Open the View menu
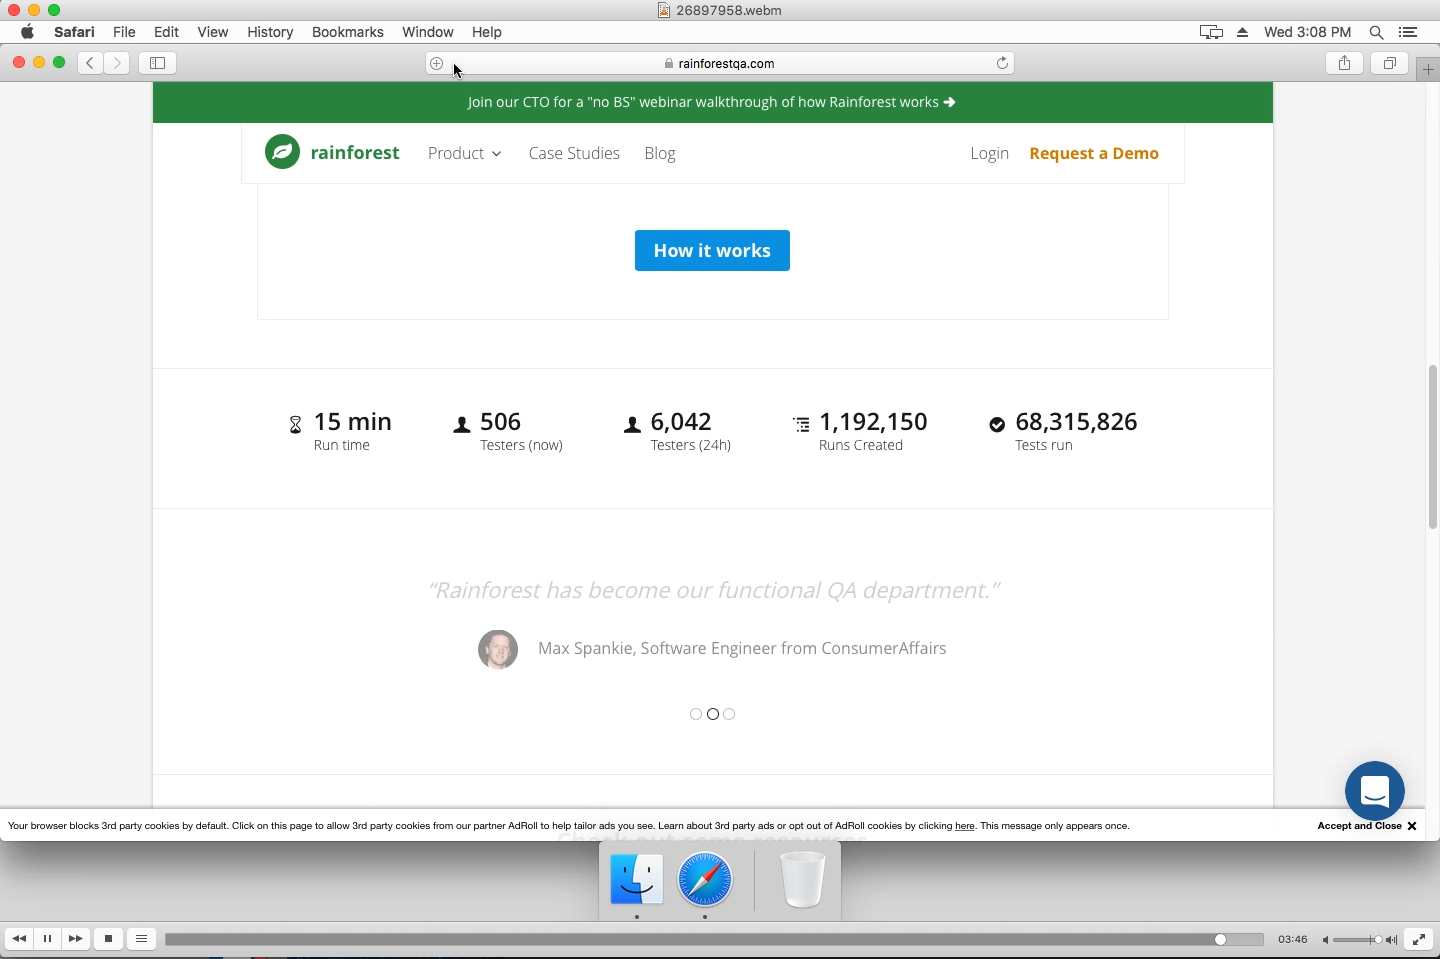Screen dimensions: 1440x959 [212, 32]
